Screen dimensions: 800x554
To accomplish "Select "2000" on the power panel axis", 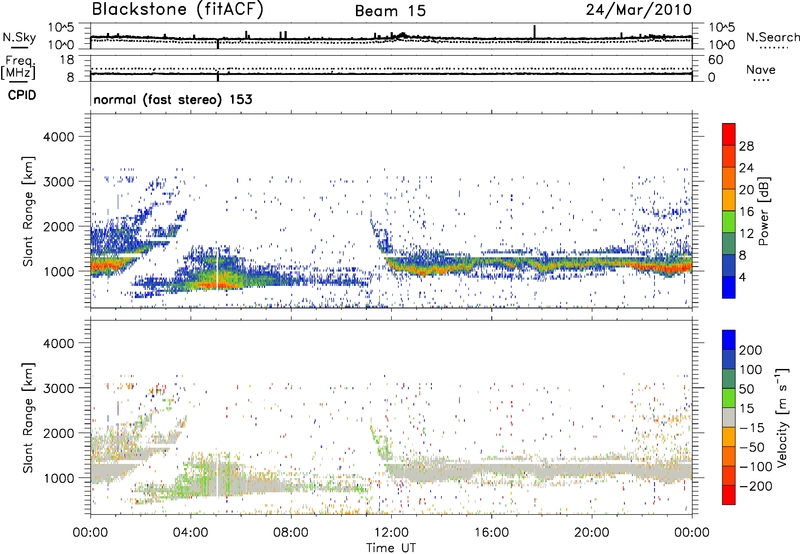I will (x=59, y=226).
